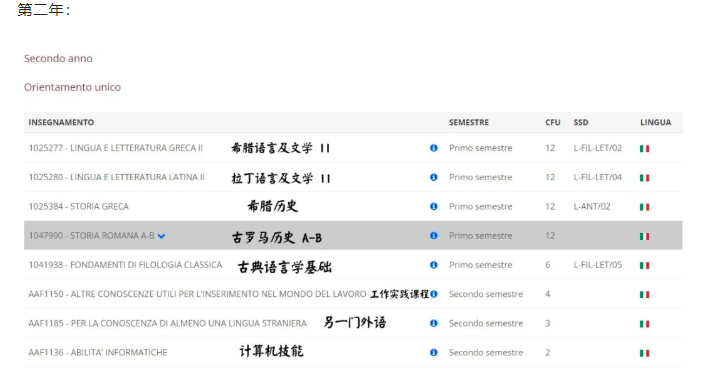
Task: Click Italian flag in Lingua Greca II row
Action: pos(644,148)
